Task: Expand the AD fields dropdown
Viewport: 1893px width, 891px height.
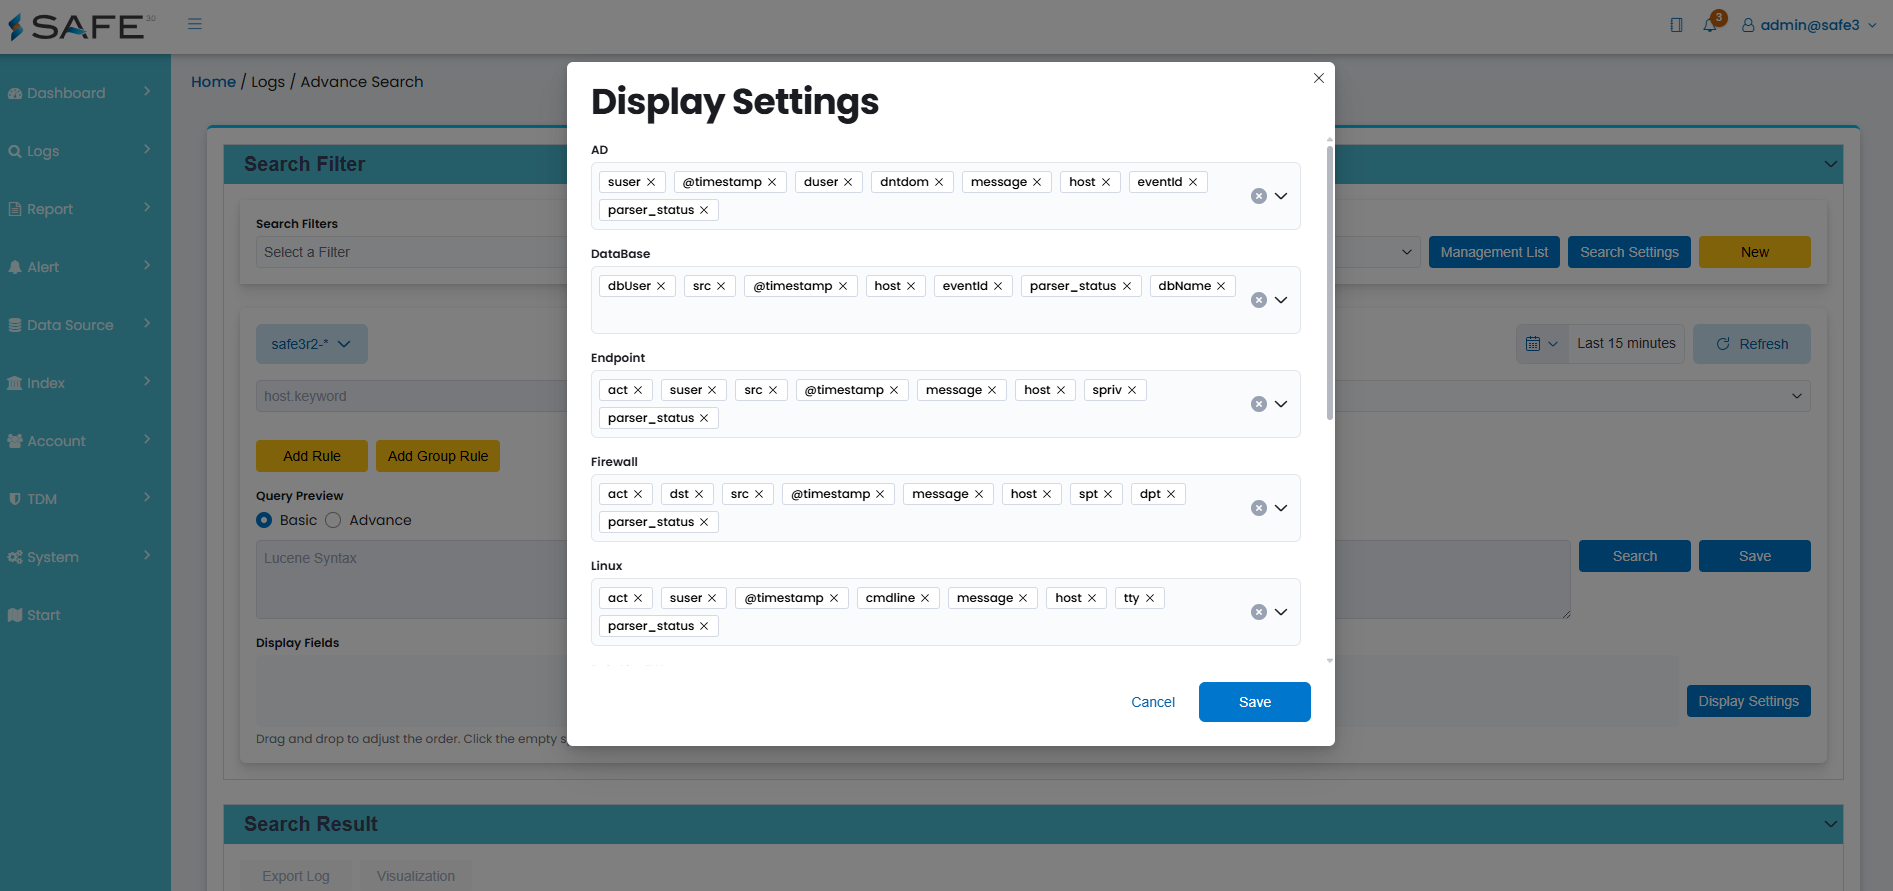Action: [1281, 196]
